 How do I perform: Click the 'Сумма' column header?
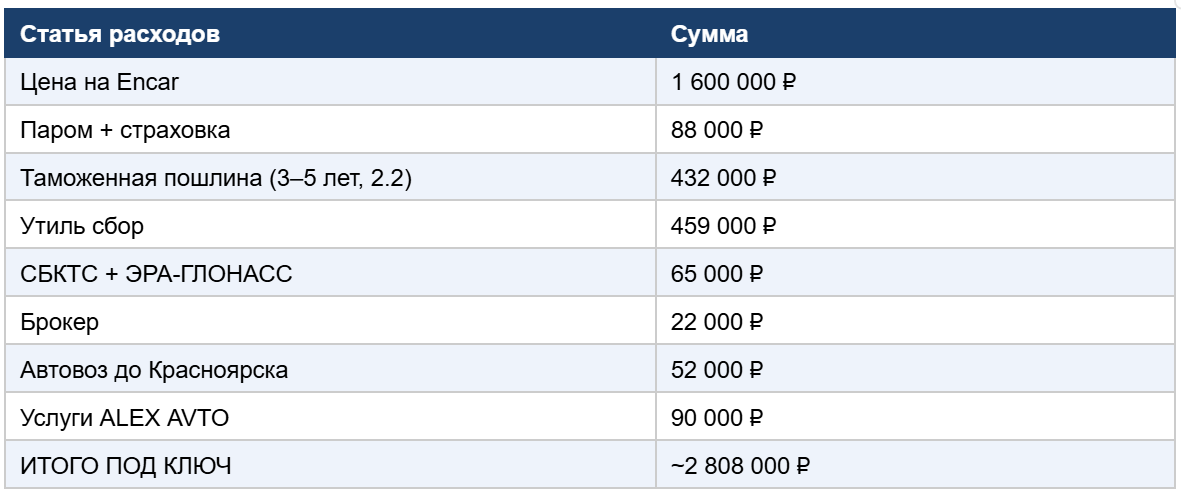[915, 34]
